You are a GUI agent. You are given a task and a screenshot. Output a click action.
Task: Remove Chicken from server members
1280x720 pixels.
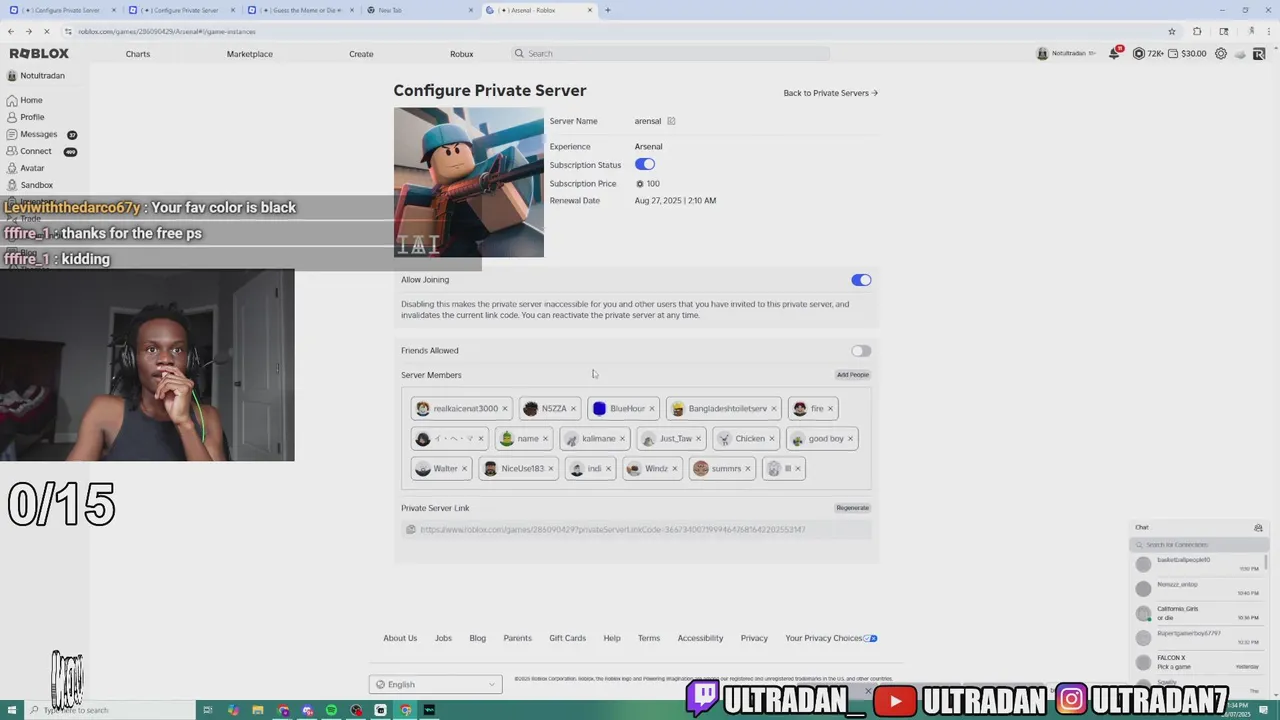(772, 439)
